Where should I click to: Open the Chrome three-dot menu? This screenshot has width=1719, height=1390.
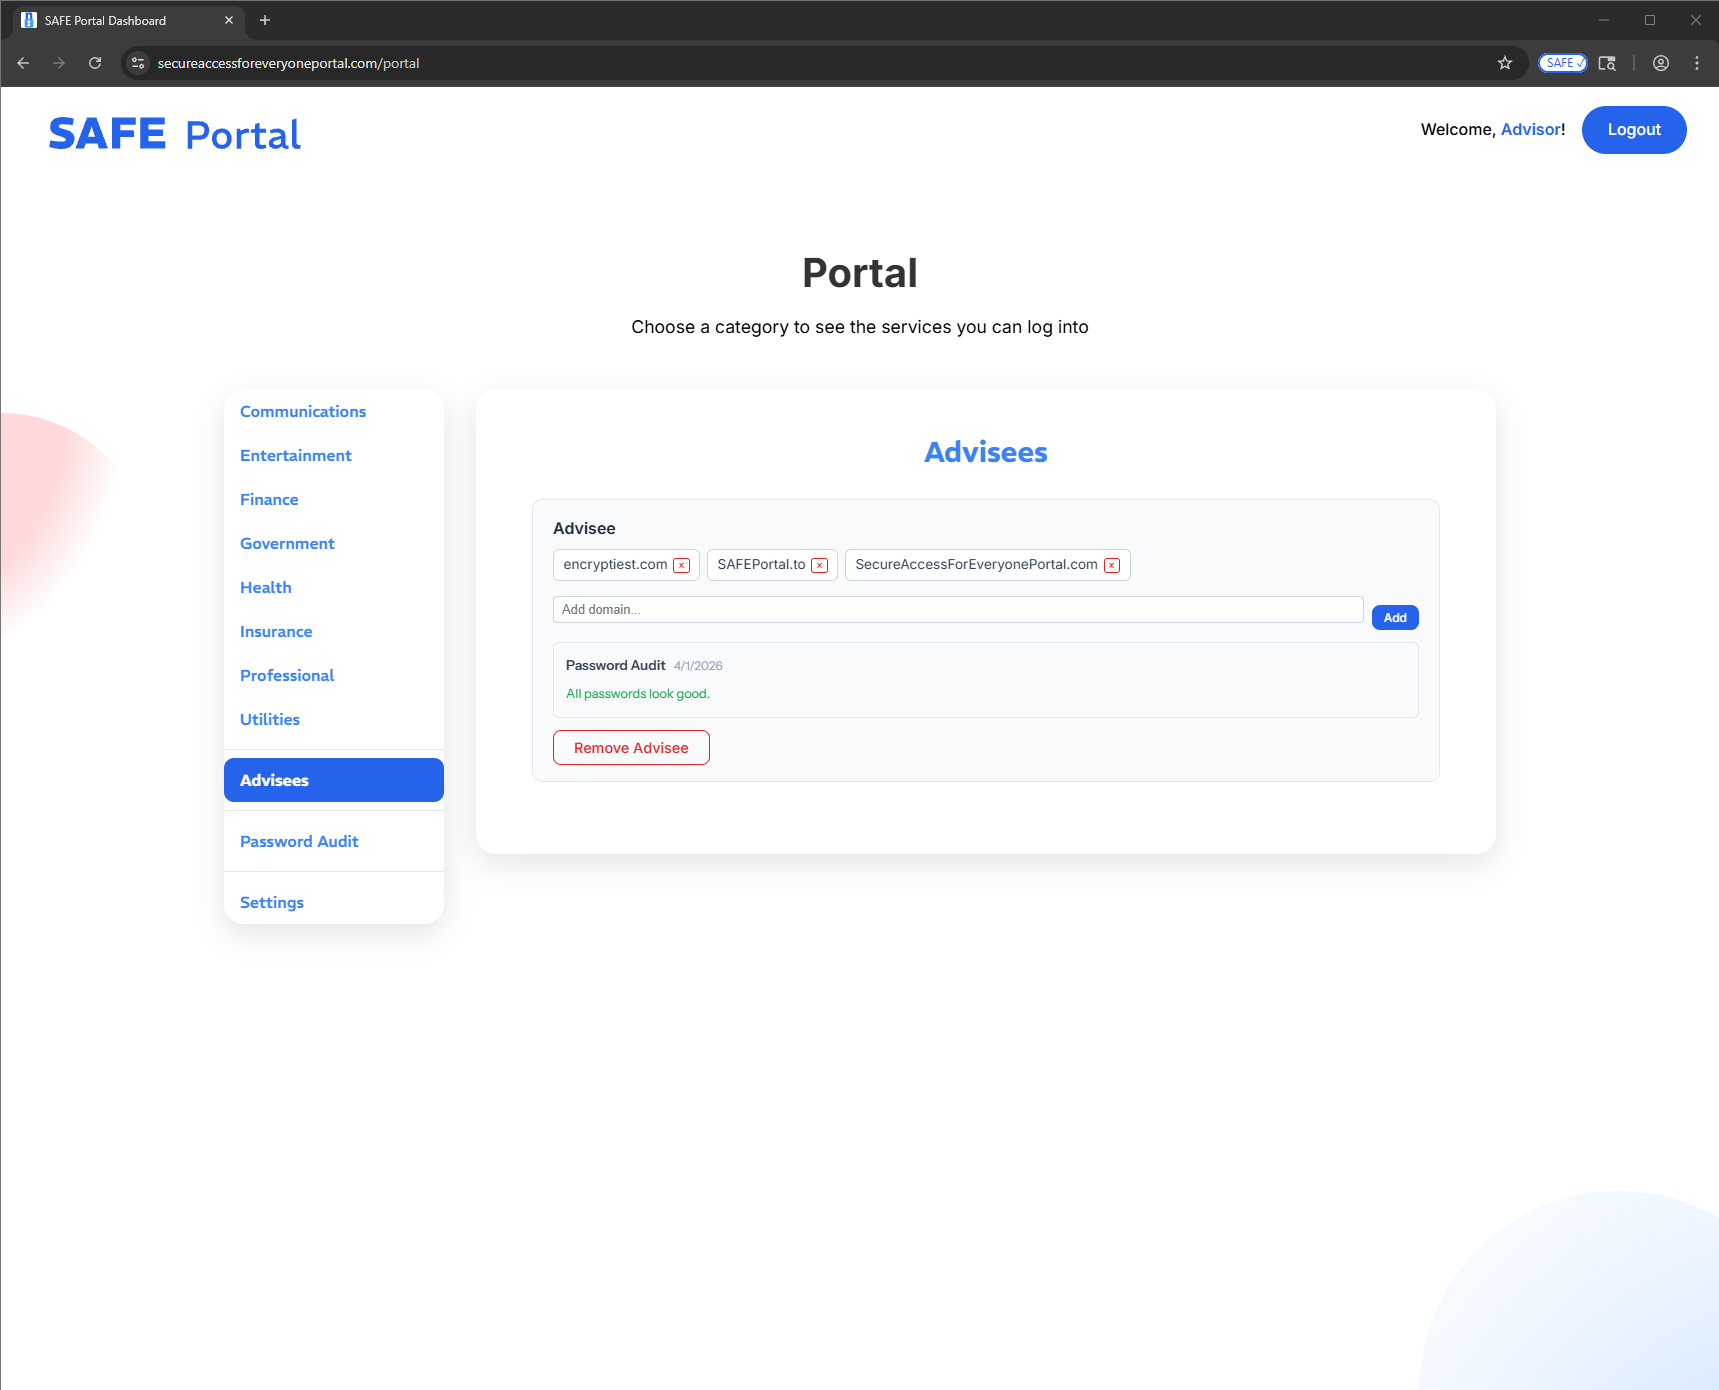(x=1697, y=63)
